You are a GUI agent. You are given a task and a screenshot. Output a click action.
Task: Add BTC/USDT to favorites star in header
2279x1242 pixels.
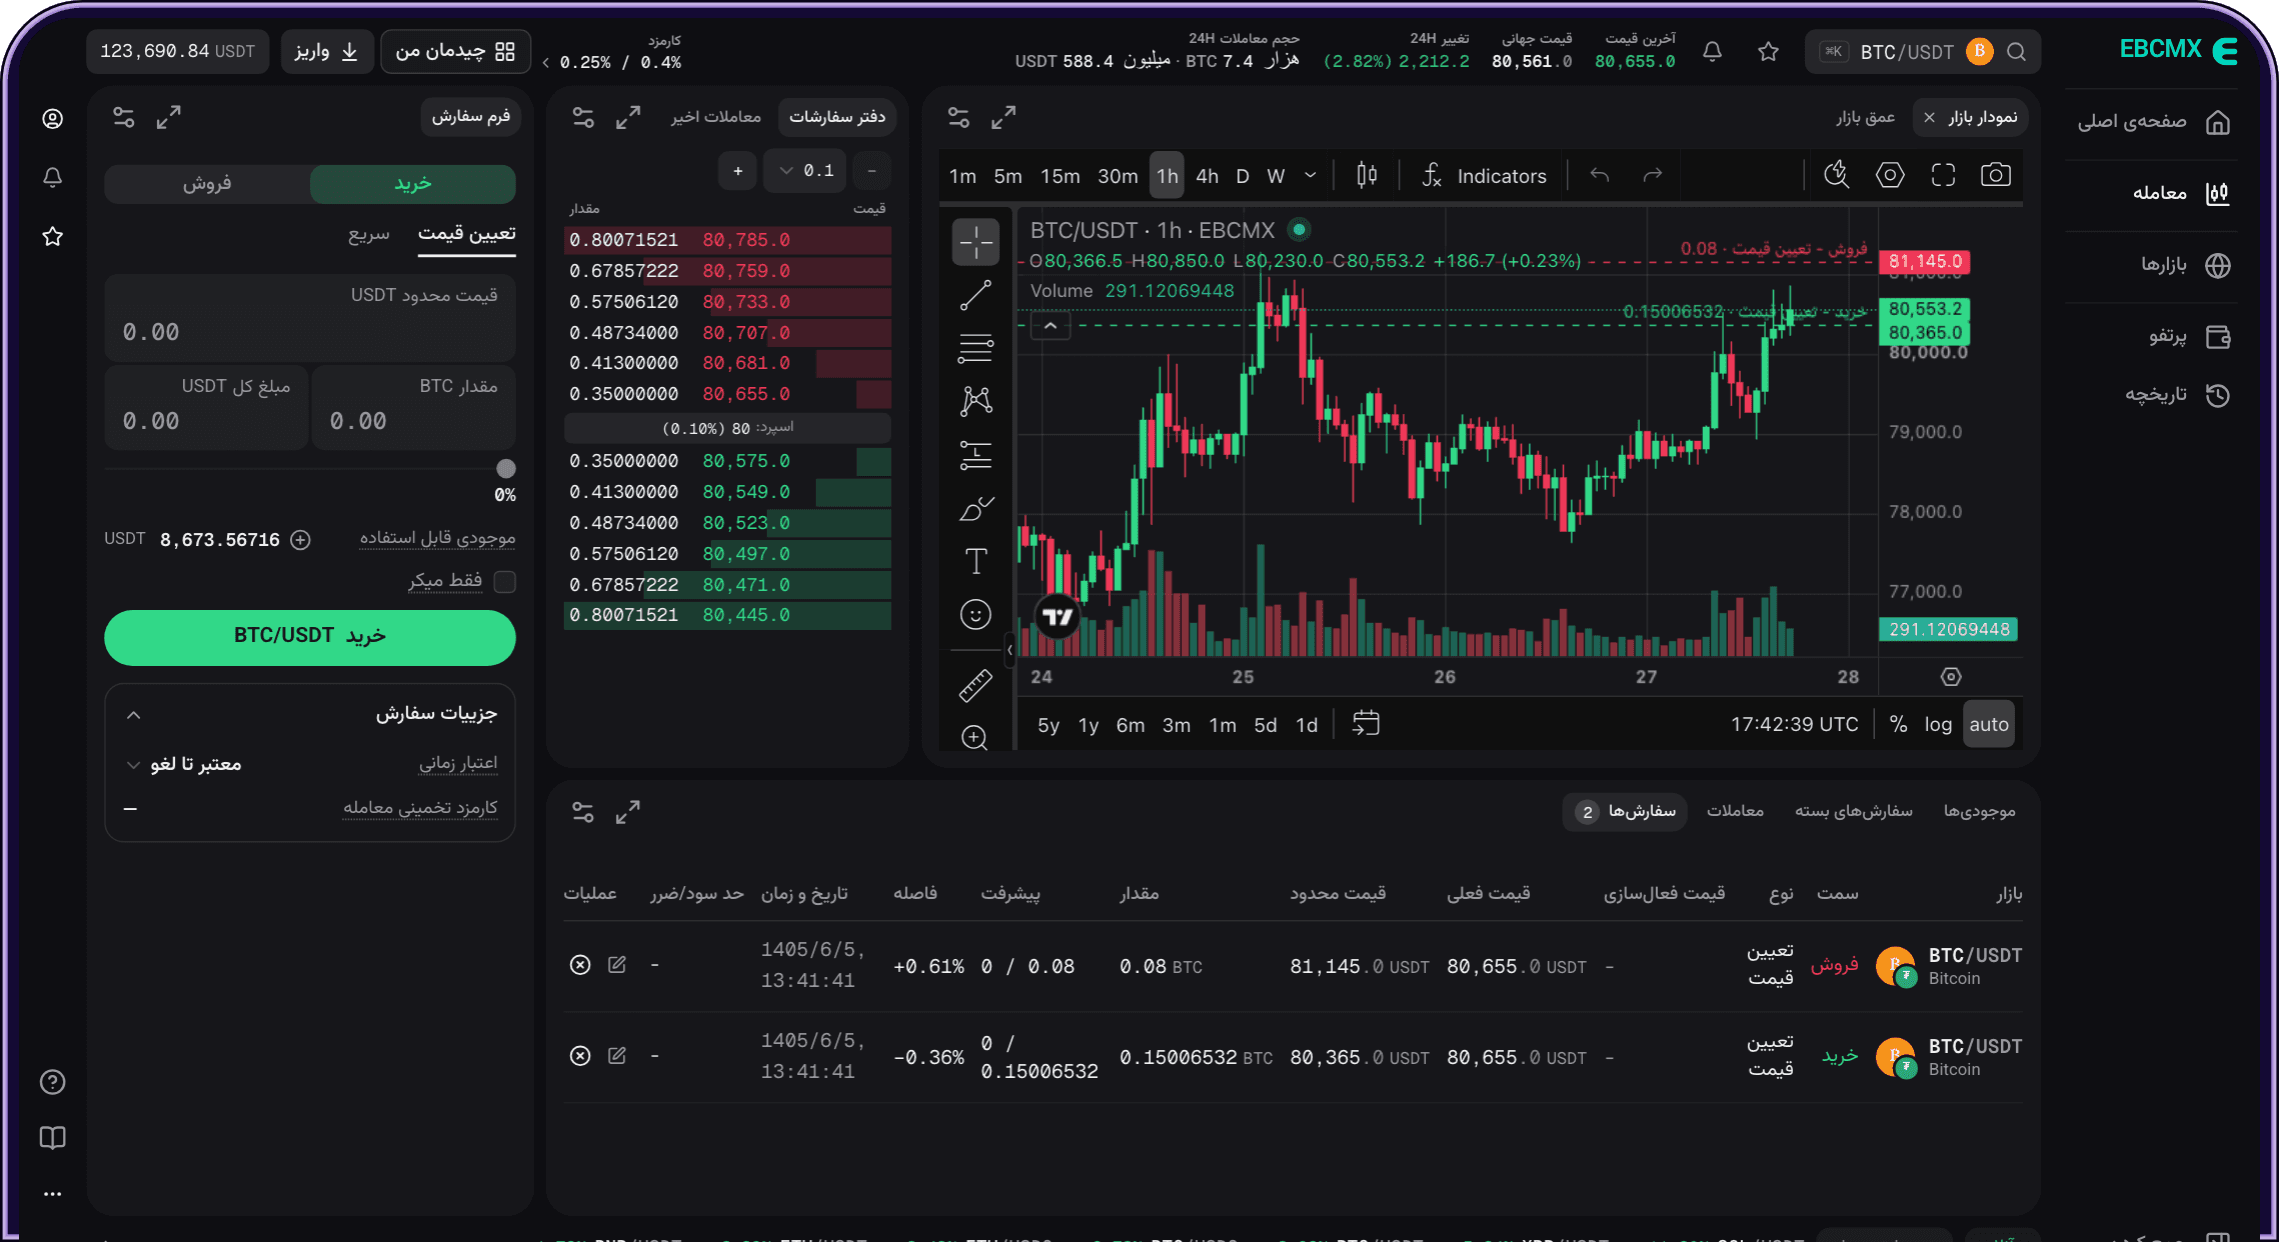click(1768, 52)
